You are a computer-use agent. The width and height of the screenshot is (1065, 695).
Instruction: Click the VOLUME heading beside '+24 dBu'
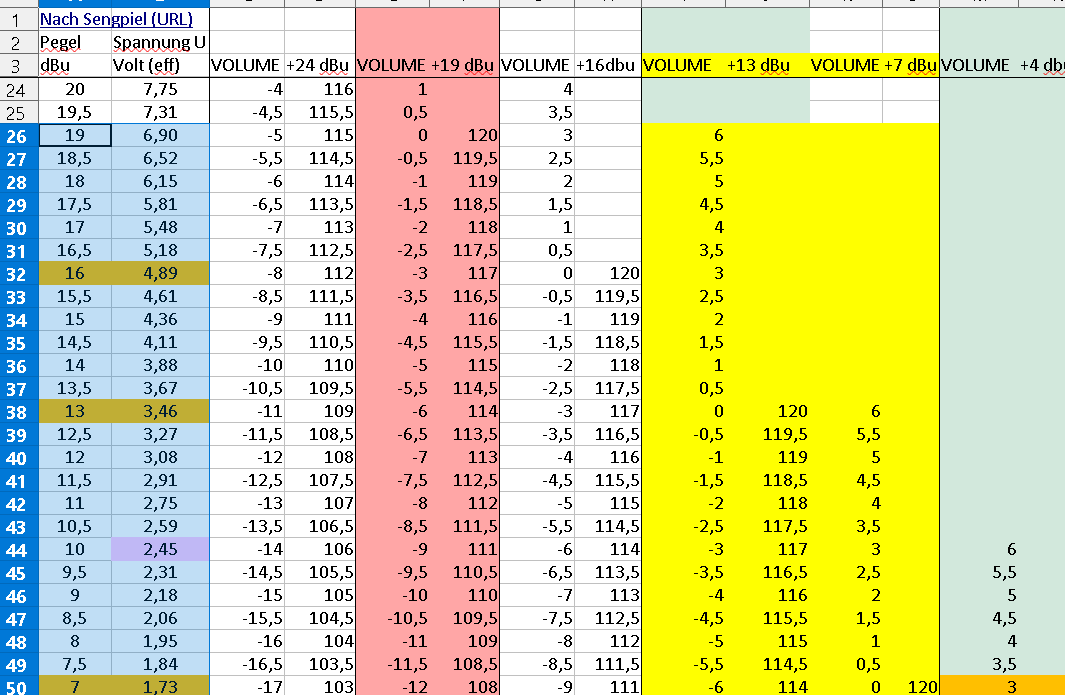tap(247, 66)
